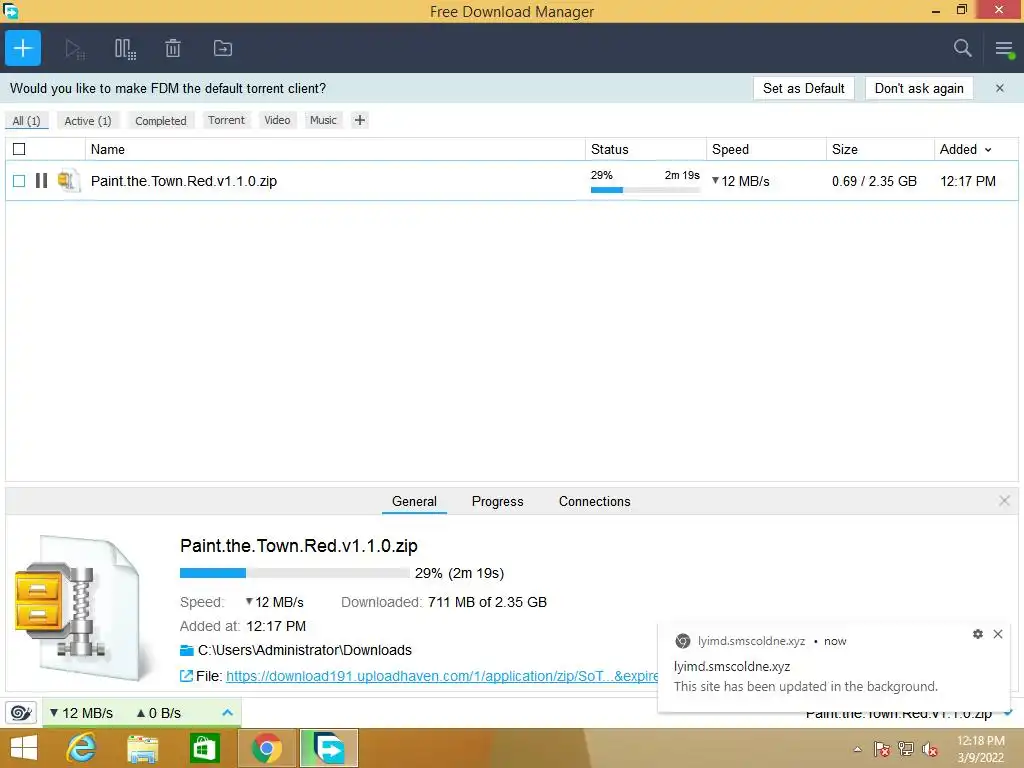
Task: Add a new filter tag with the plus
Action: (359, 120)
